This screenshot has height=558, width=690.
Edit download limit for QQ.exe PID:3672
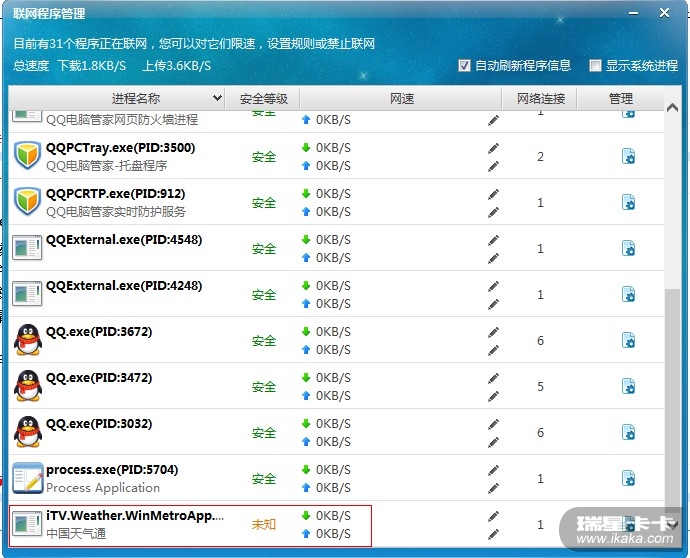coord(493,332)
